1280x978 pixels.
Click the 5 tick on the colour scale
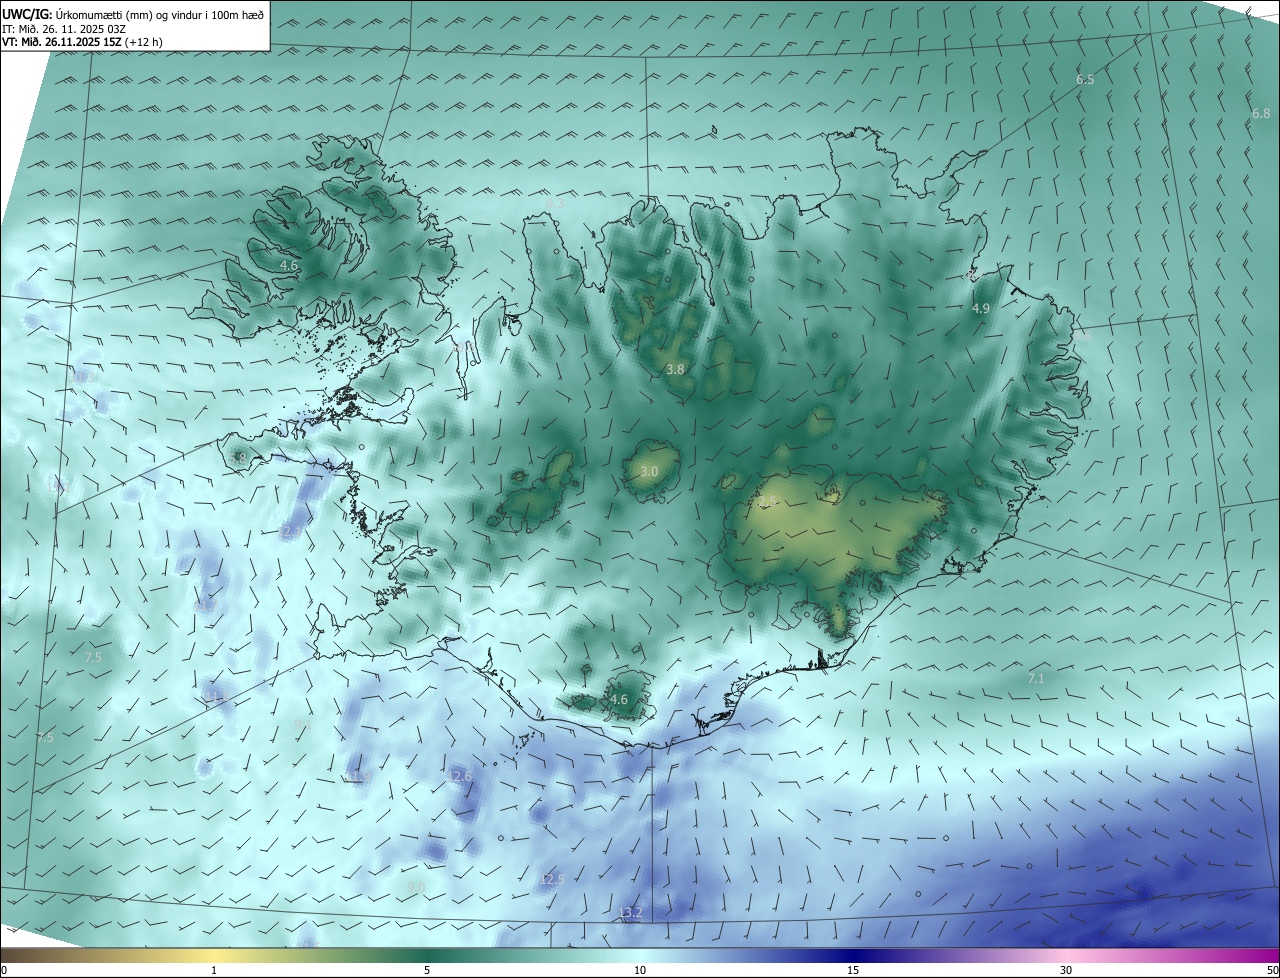tap(427, 970)
